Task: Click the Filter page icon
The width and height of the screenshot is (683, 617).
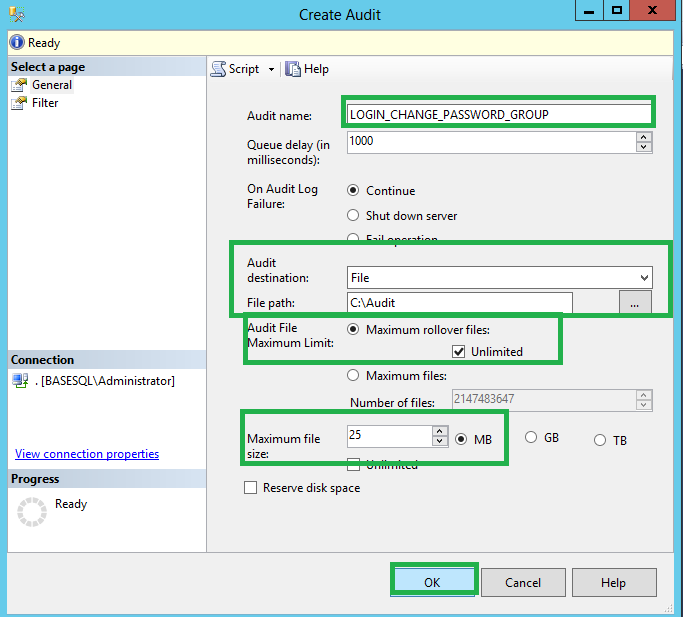Action: coord(19,103)
